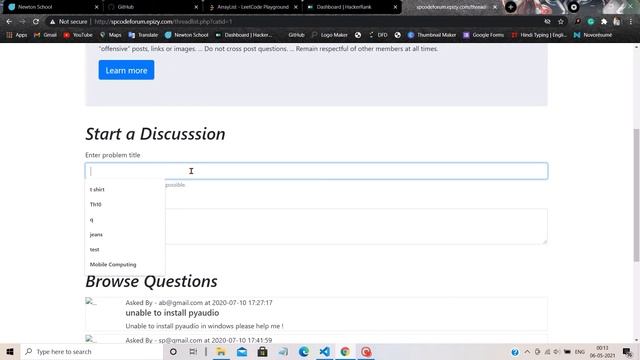The image size is (640, 360).
Task: Open the Mail app from taskbar
Action: 242,351
